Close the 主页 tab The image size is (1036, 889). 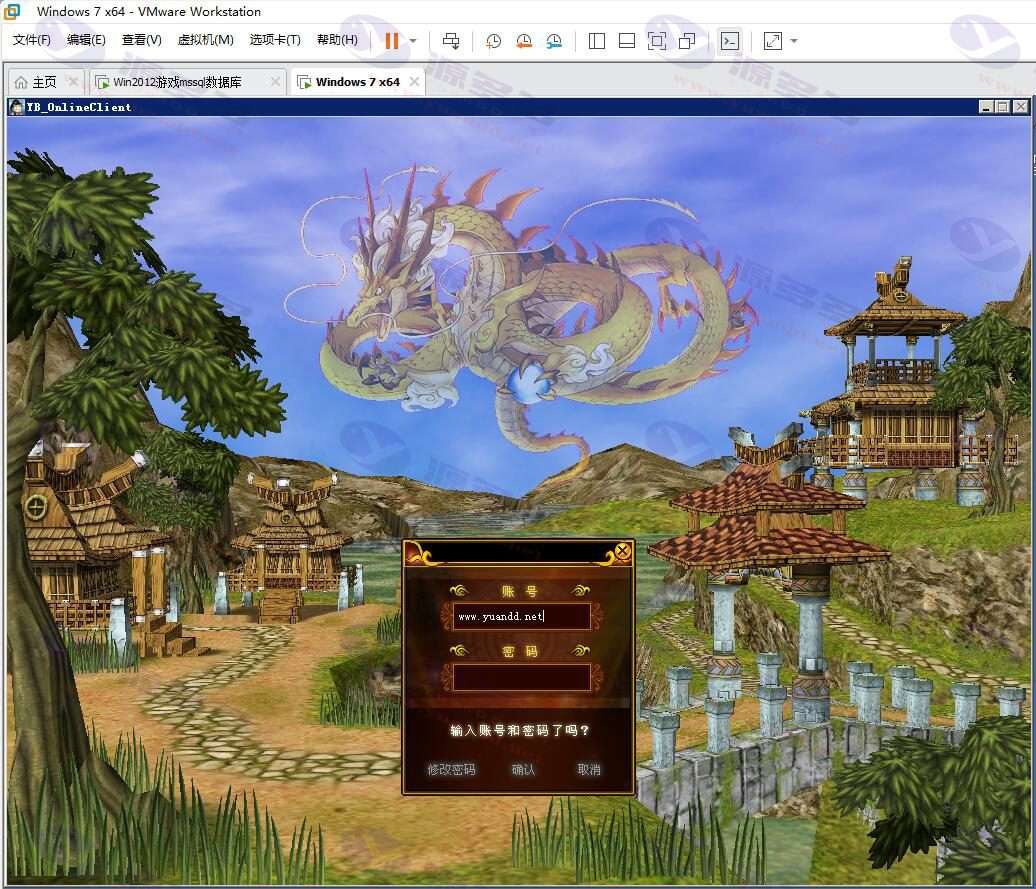(x=73, y=82)
